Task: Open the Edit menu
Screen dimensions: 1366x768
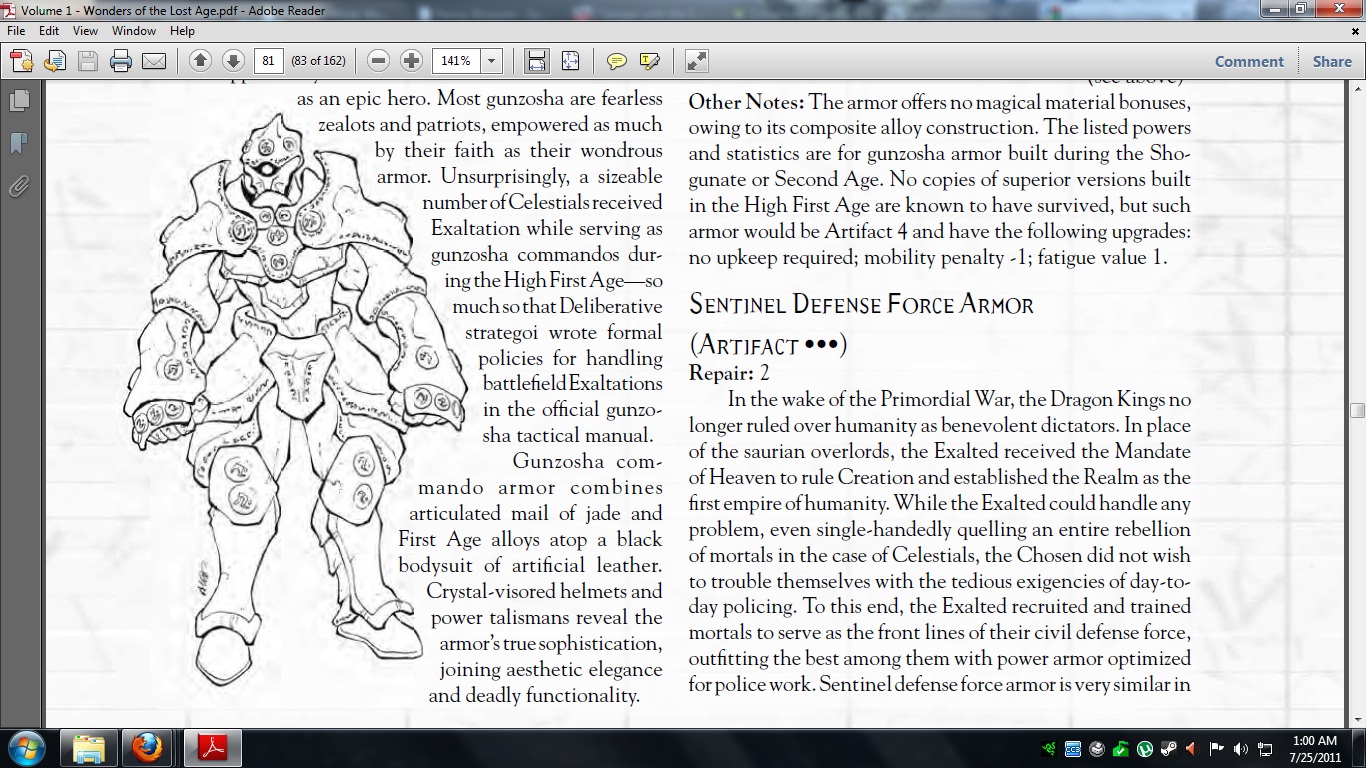Action: [x=49, y=31]
